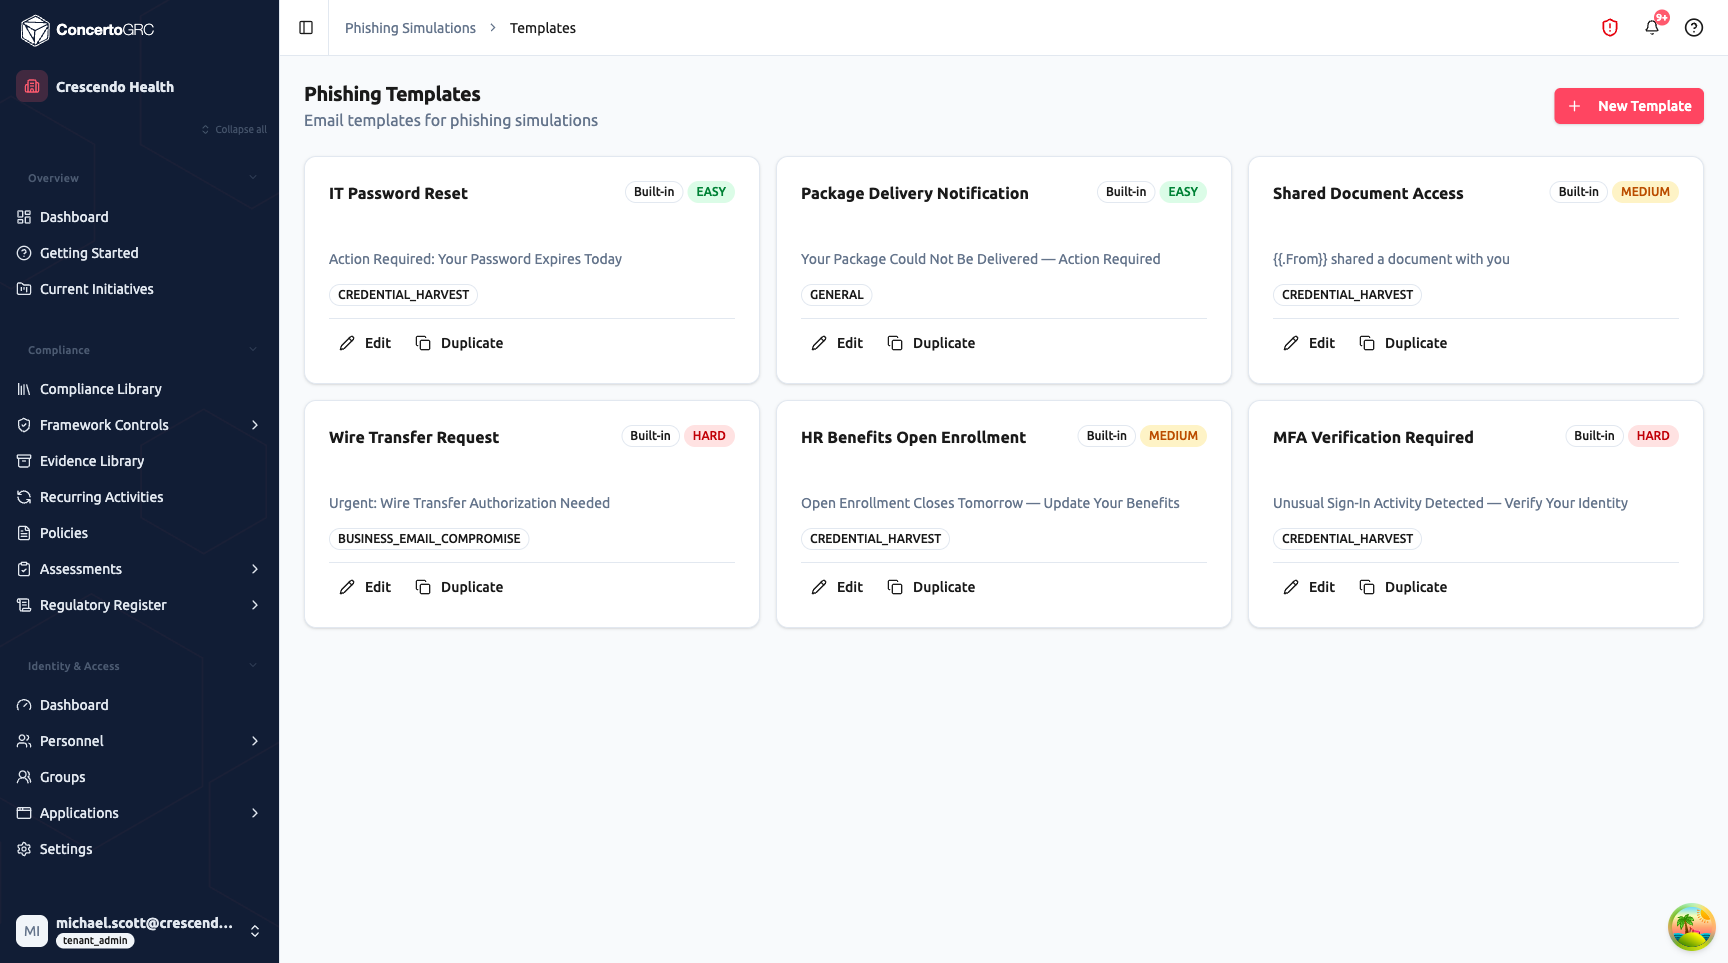Collapse the Compliance section chevron
The image size is (1728, 963).
tap(253, 350)
